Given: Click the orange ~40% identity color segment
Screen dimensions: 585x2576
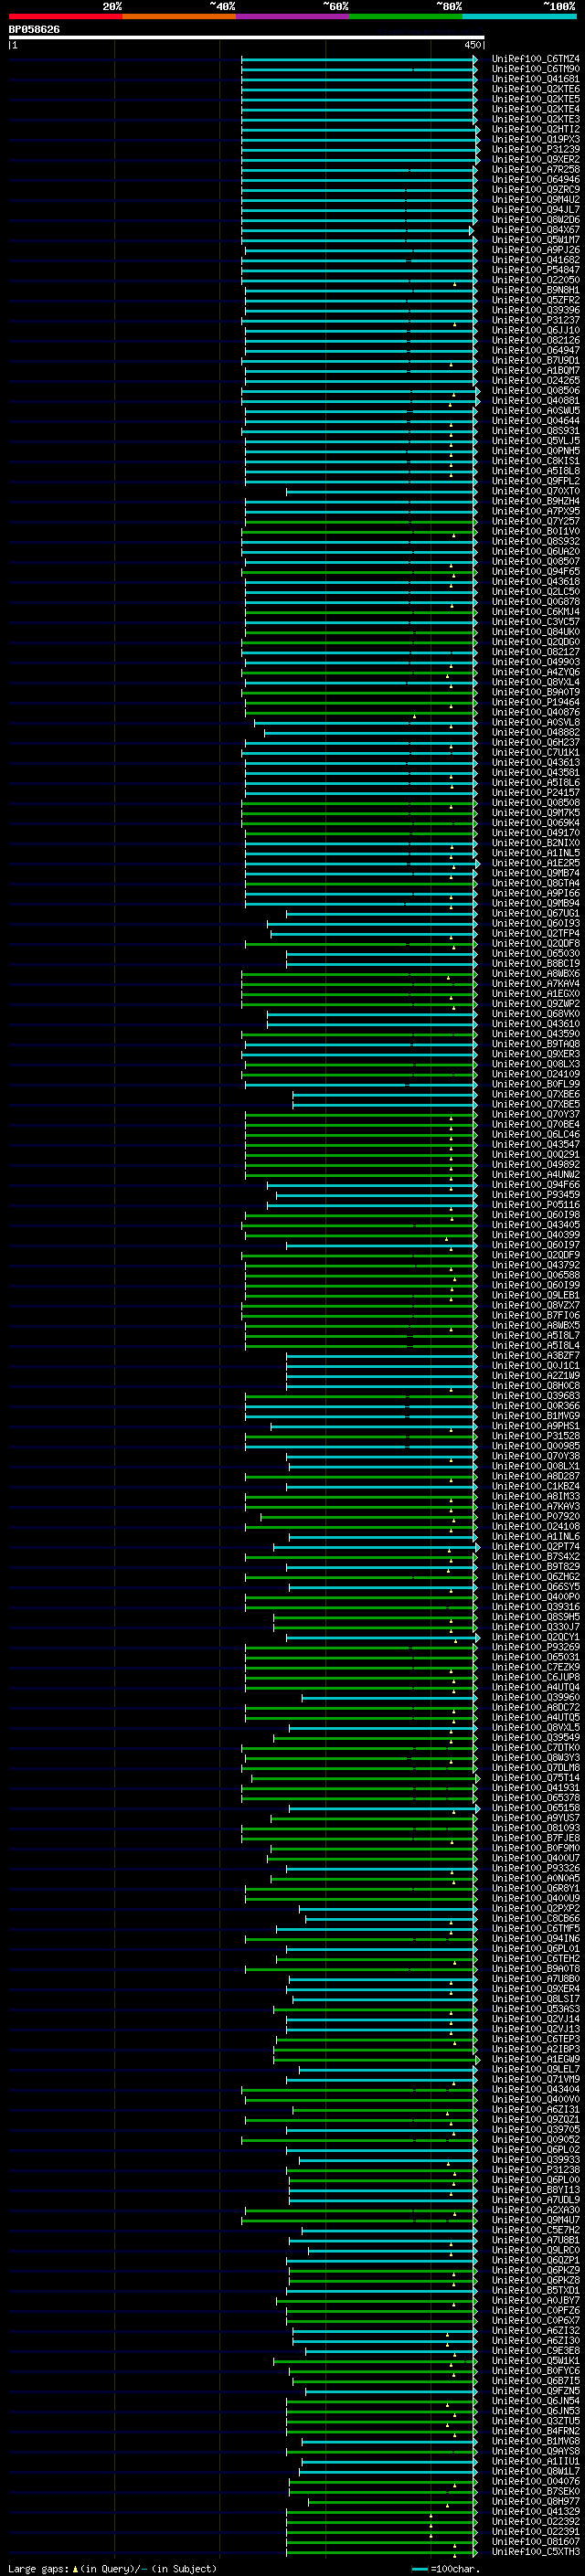Looking at the screenshot, I should [179, 16].
